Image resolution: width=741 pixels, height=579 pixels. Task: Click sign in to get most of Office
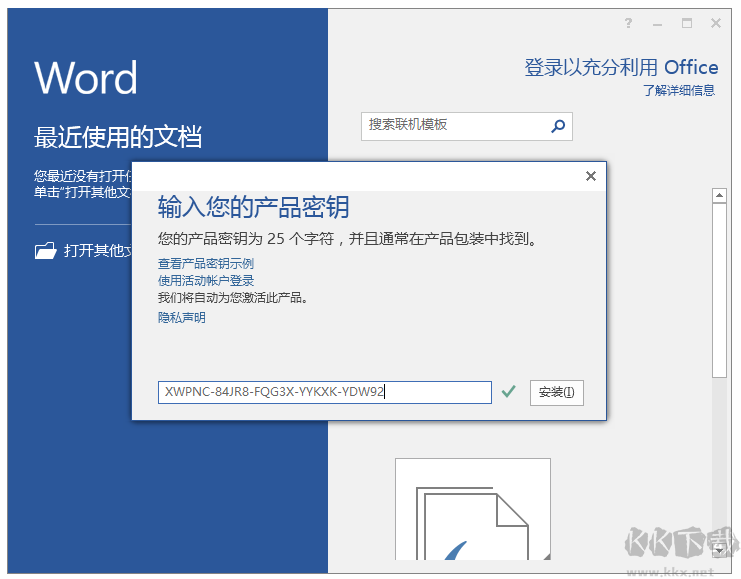[x=621, y=68]
